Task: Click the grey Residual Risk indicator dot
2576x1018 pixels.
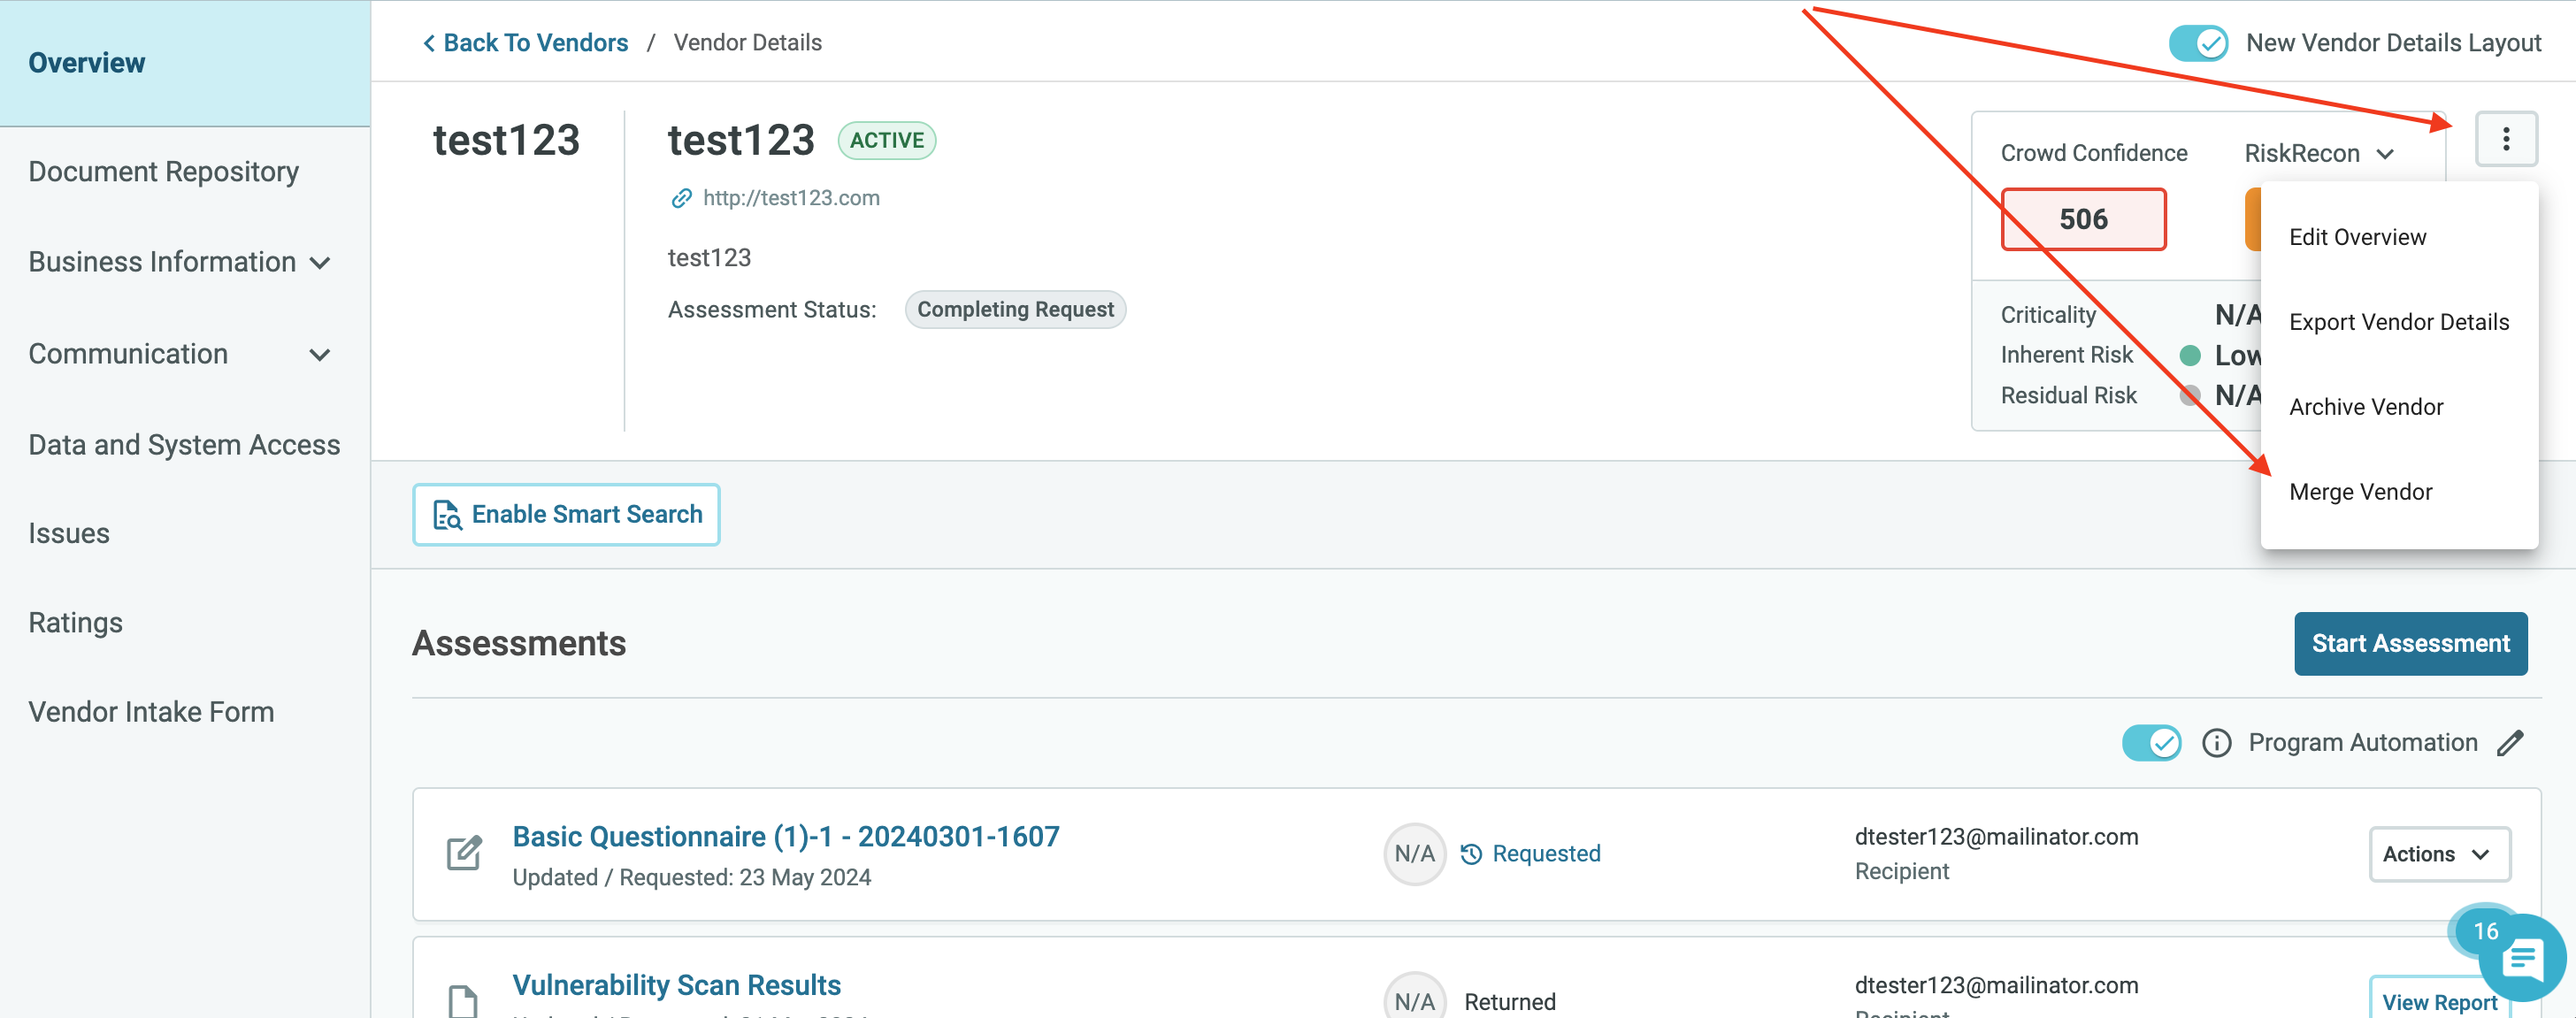Action: pyautogui.click(x=2190, y=395)
